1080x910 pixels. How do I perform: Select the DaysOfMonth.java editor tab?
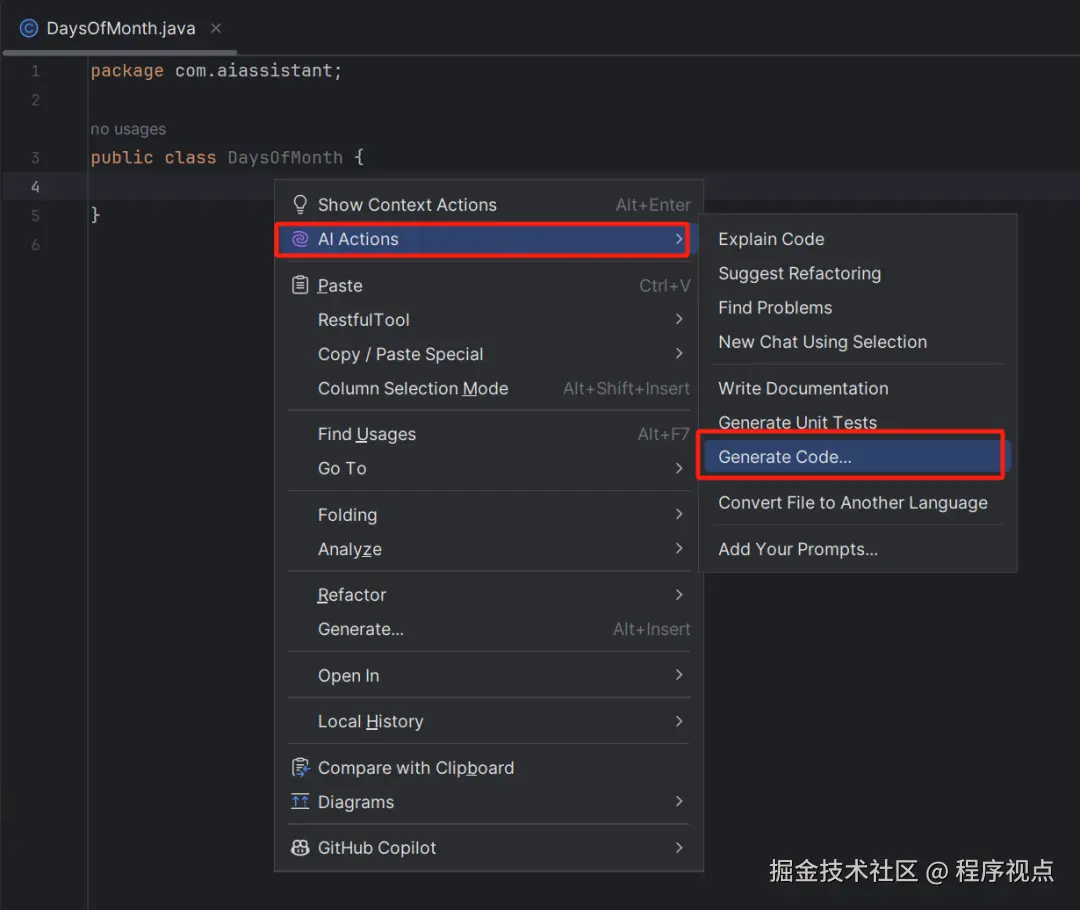point(120,28)
